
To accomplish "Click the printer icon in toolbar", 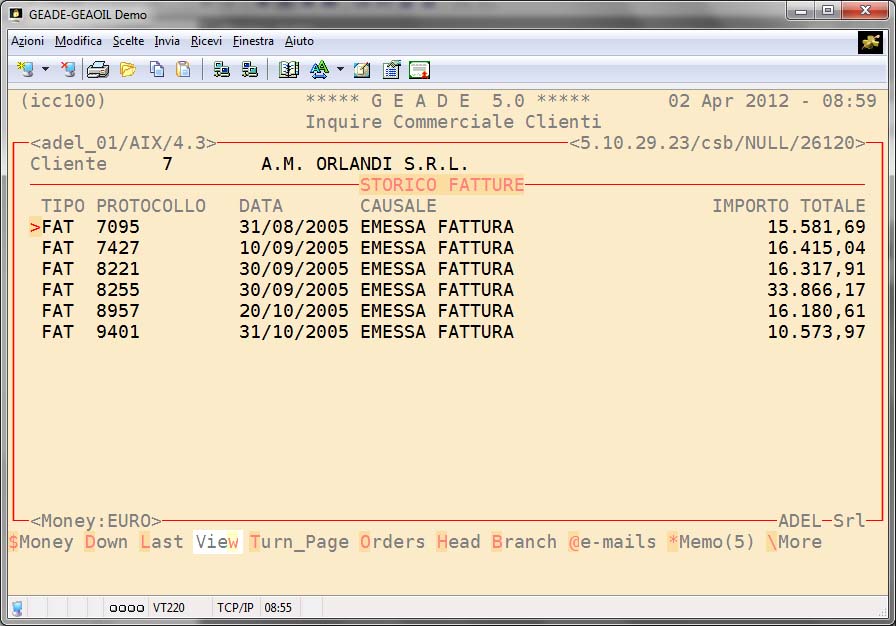I will click(x=97, y=69).
